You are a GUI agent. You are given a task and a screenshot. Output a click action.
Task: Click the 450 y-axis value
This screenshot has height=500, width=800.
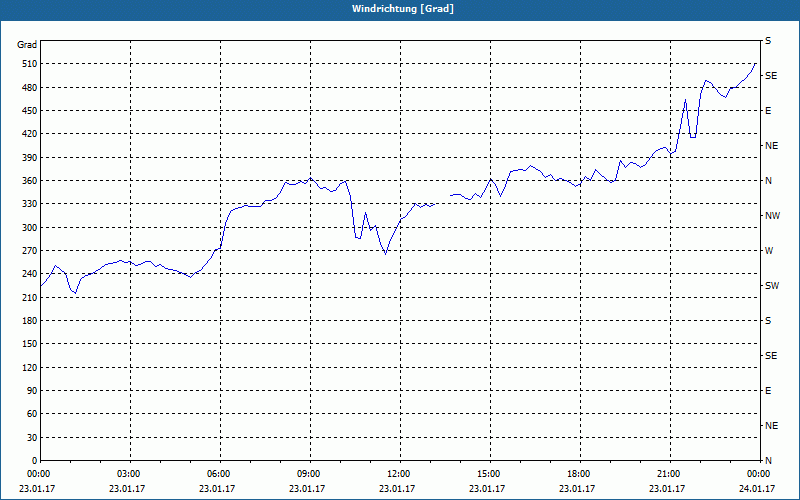point(30,111)
